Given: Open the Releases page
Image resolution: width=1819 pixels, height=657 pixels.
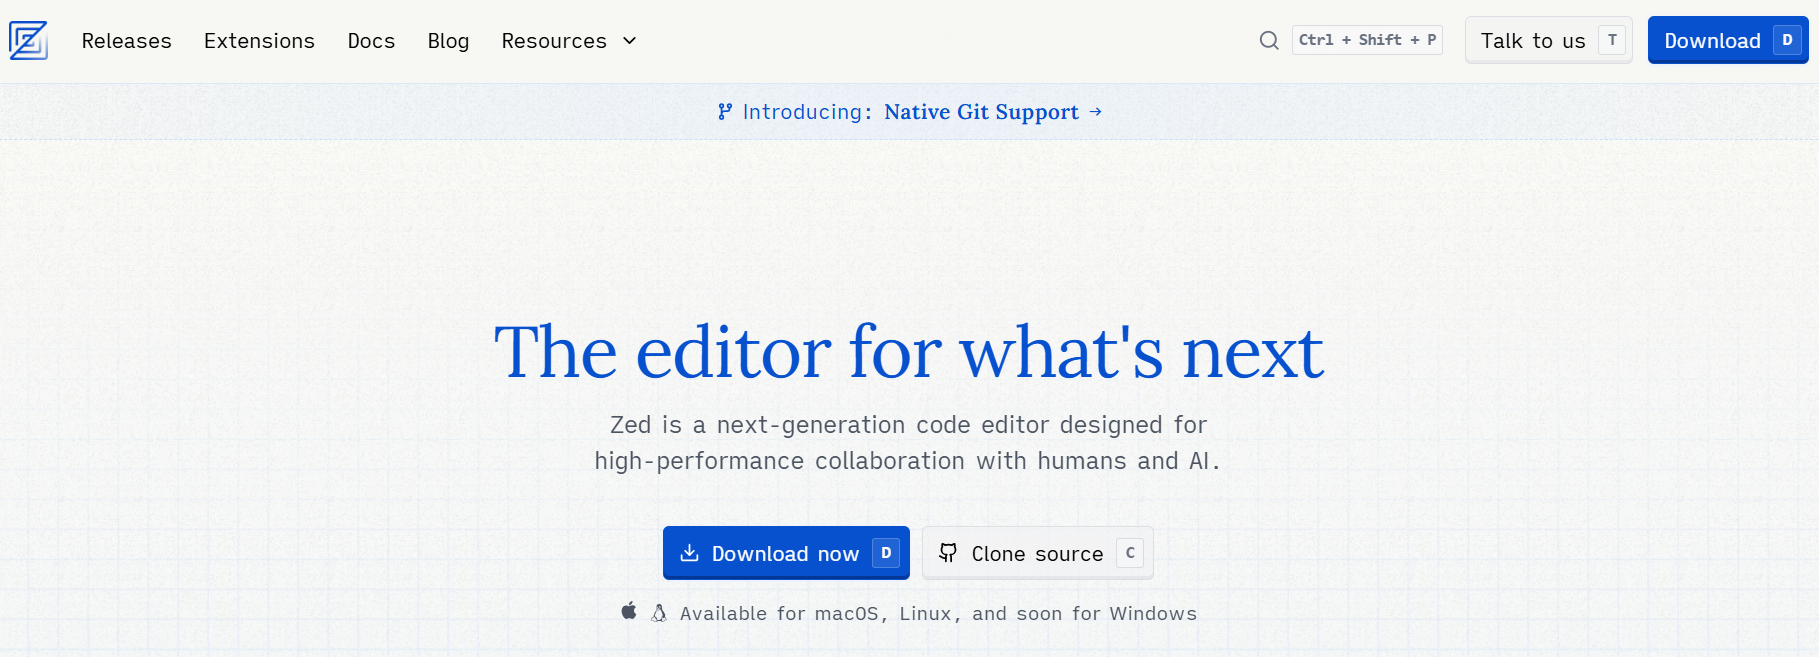Looking at the screenshot, I should [127, 41].
